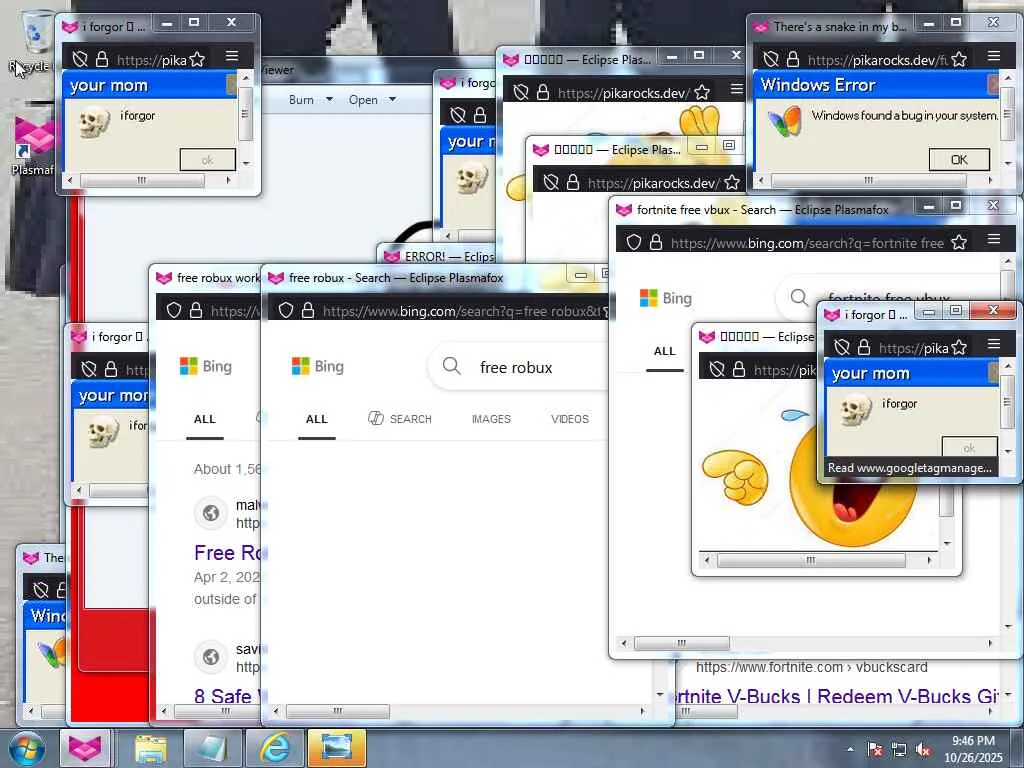Click scroll down arrow in top-left your mom dialog

[246, 163]
